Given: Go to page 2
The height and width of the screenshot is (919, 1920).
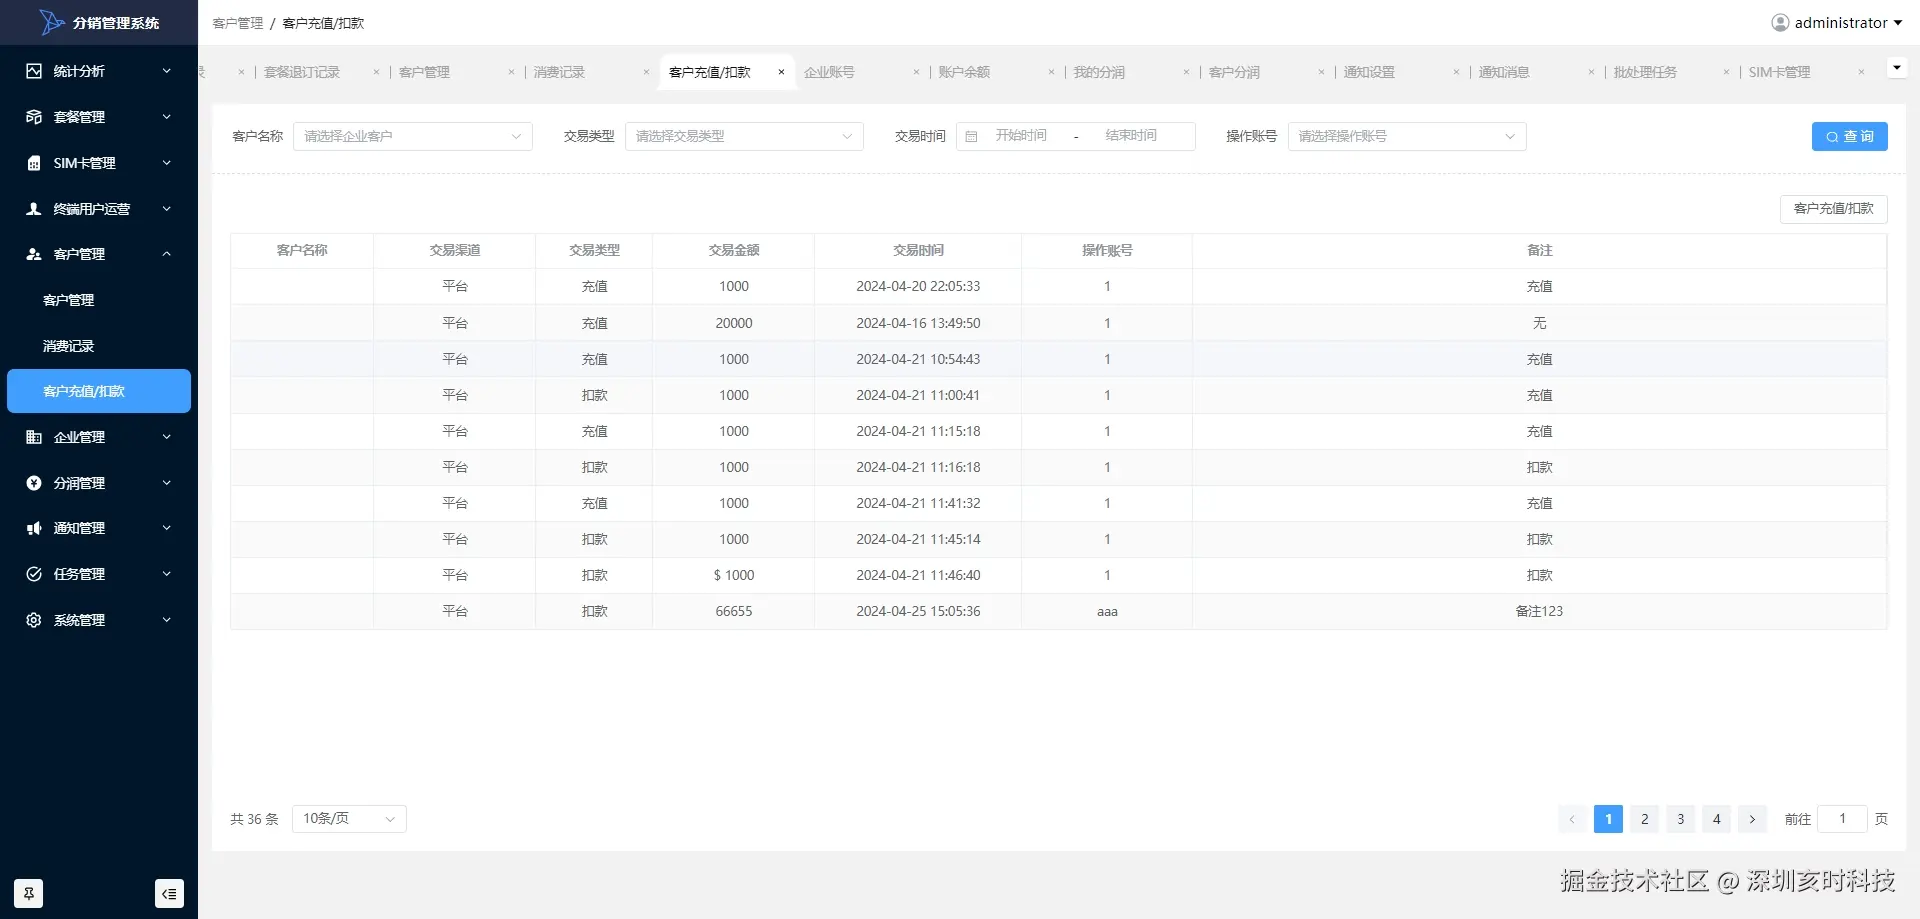Looking at the screenshot, I should click(x=1644, y=819).
